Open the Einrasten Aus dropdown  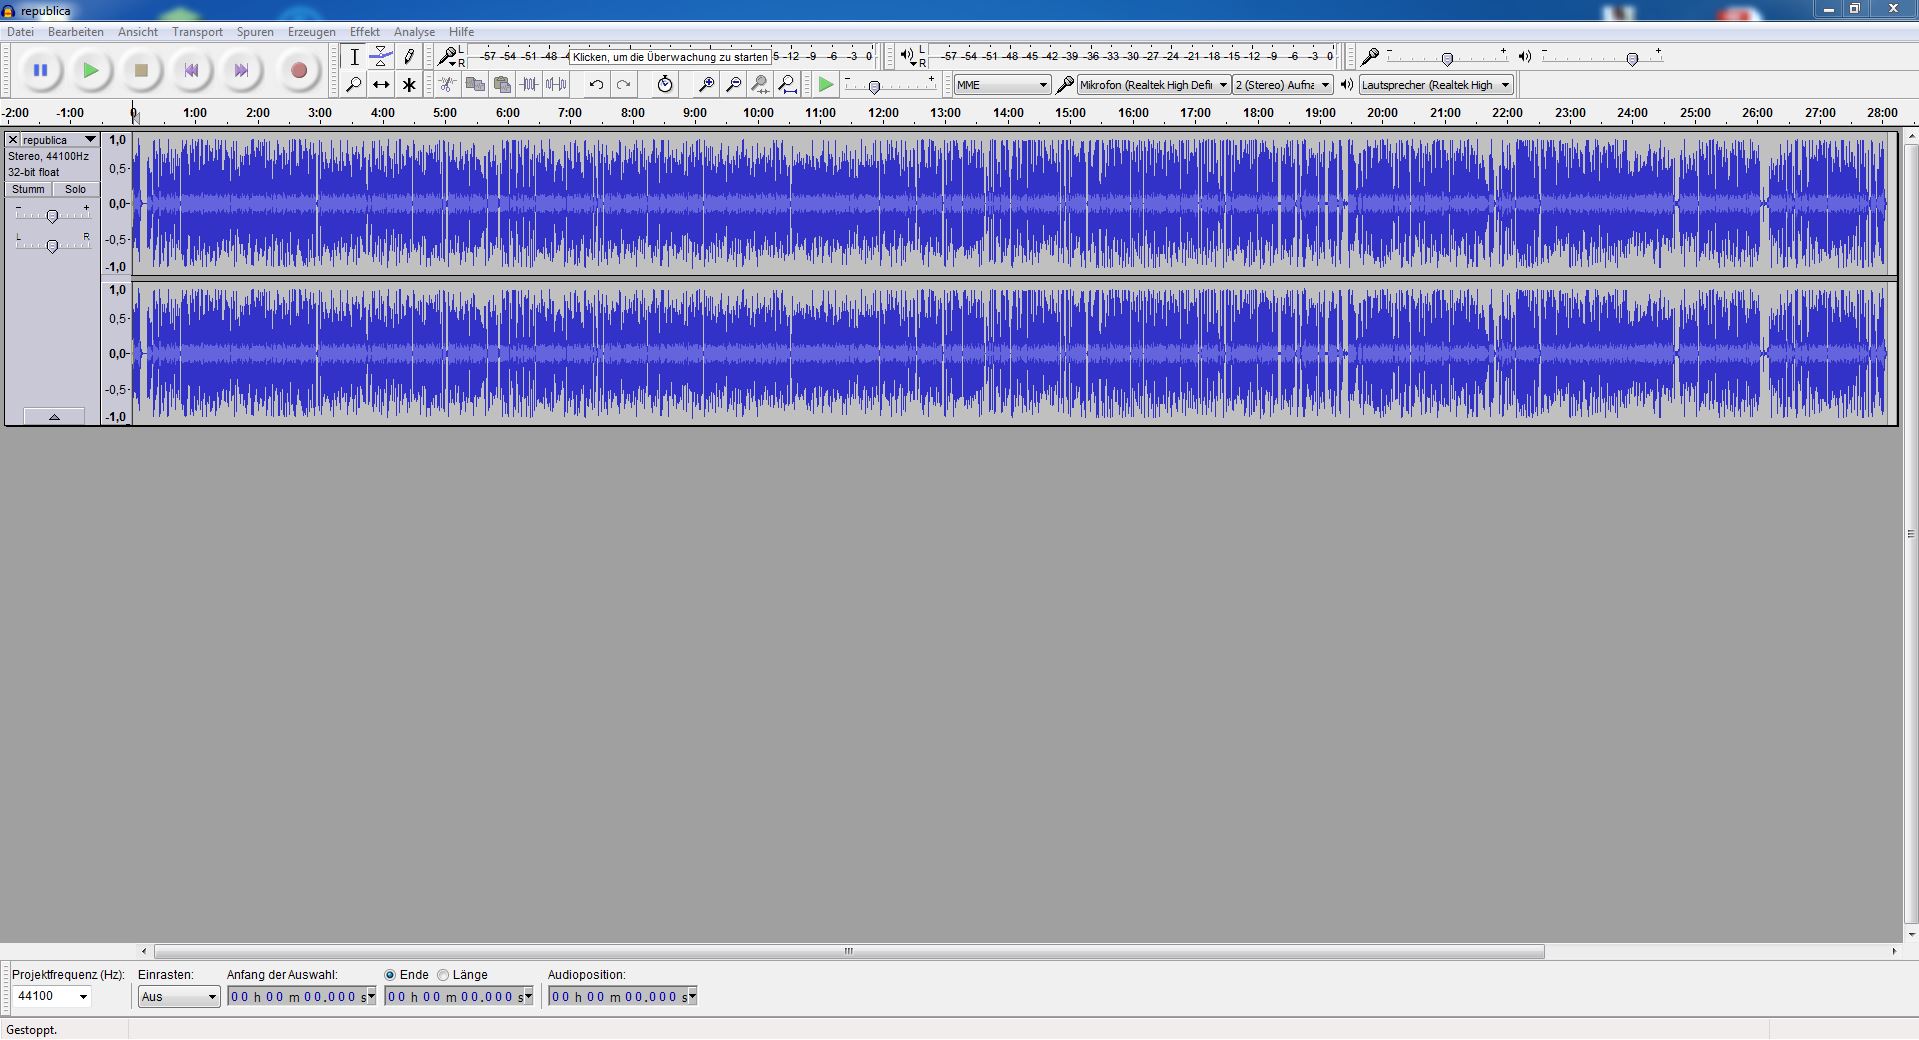click(179, 996)
